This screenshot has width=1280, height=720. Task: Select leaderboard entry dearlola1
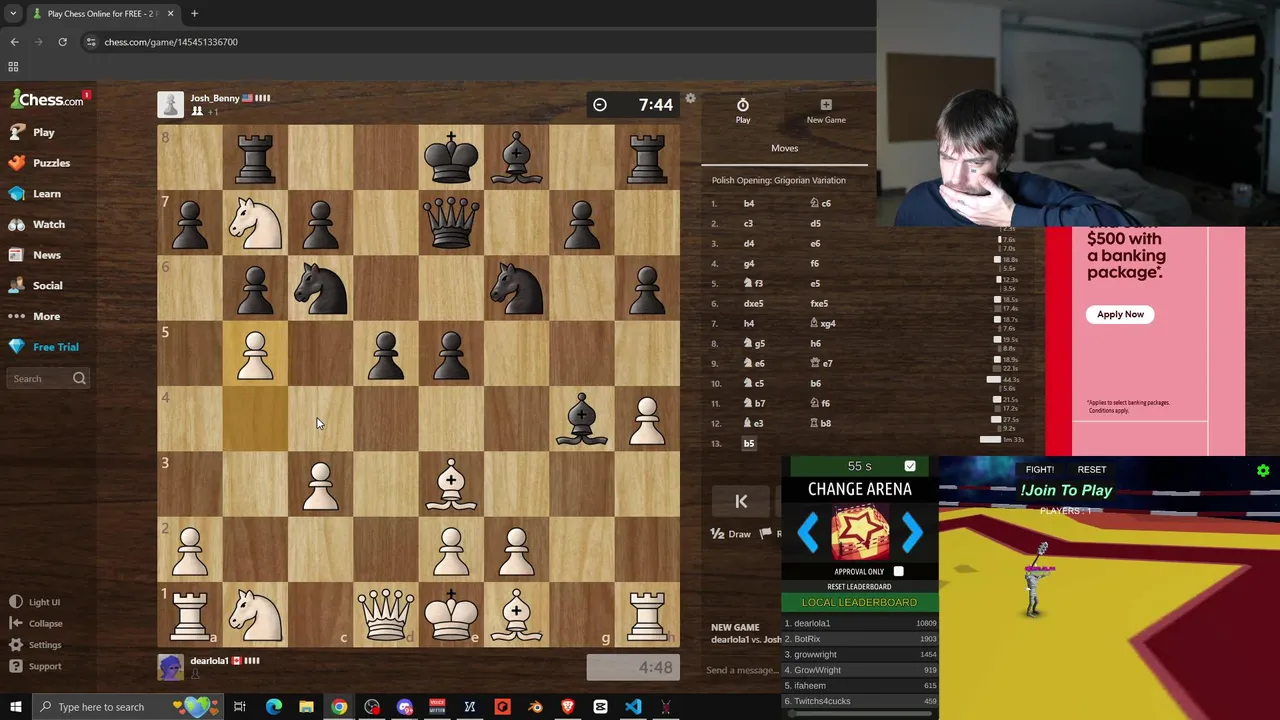tap(860, 623)
